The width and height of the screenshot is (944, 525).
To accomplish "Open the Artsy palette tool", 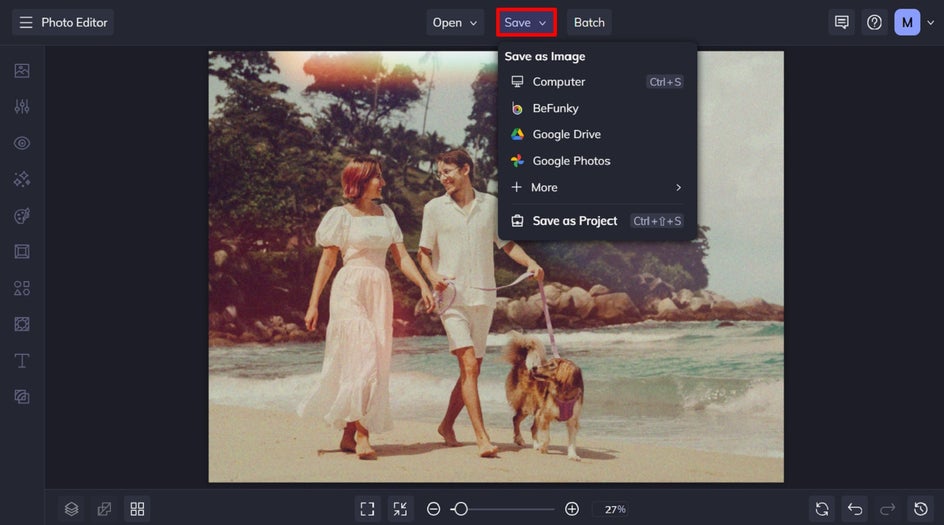I will [22, 216].
